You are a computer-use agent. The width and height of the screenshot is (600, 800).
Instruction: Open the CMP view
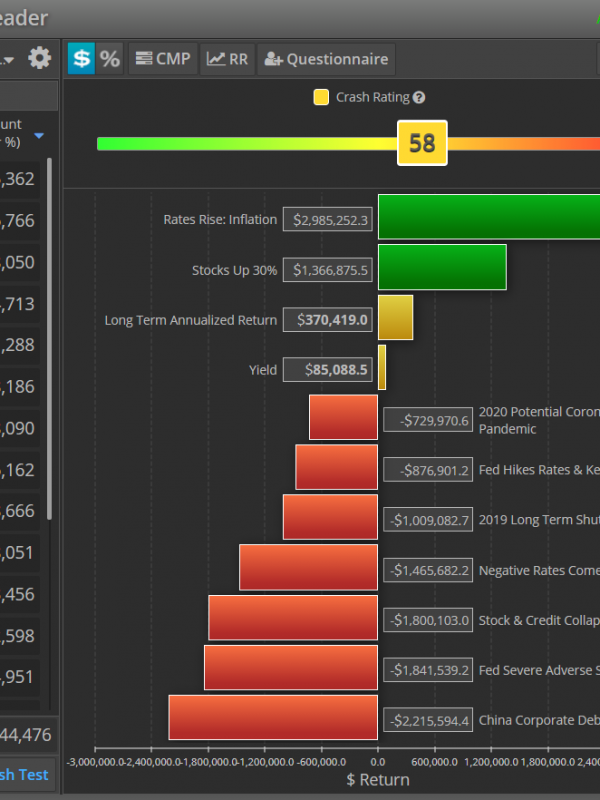click(x=162, y=59)
